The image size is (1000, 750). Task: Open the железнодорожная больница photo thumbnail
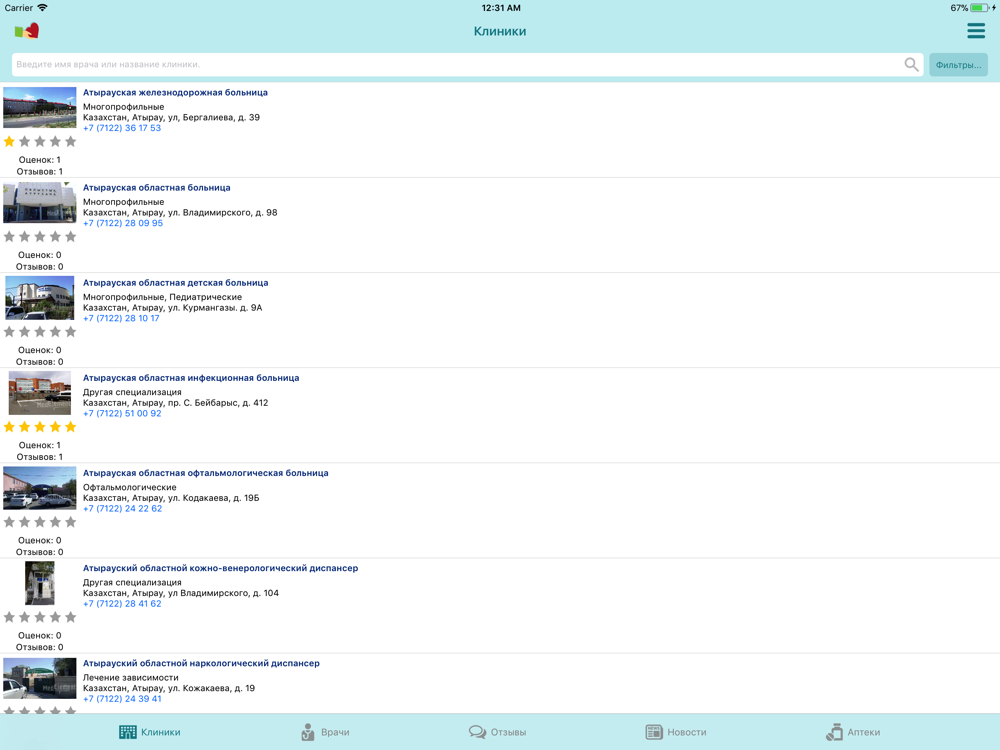[x=40, y=108]
